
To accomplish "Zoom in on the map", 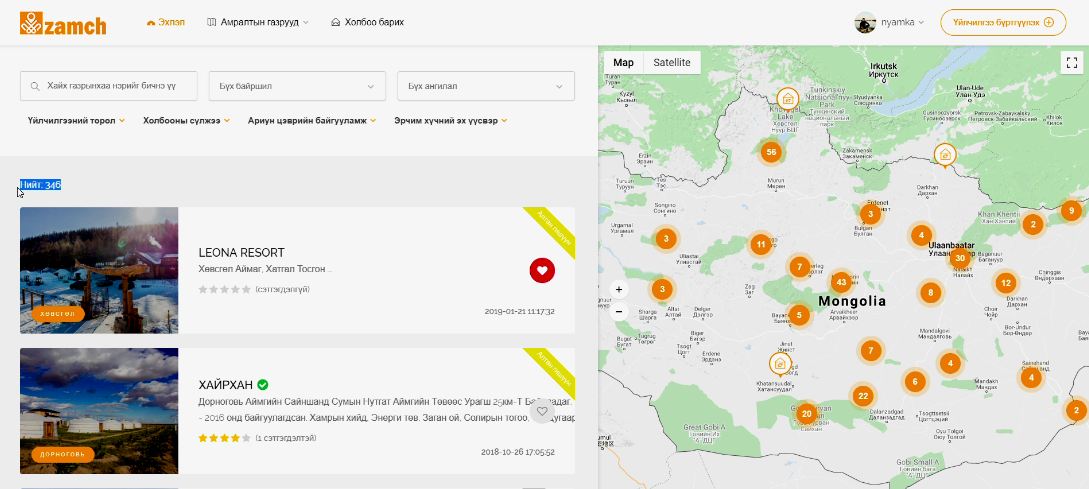I will pos(619,289).
